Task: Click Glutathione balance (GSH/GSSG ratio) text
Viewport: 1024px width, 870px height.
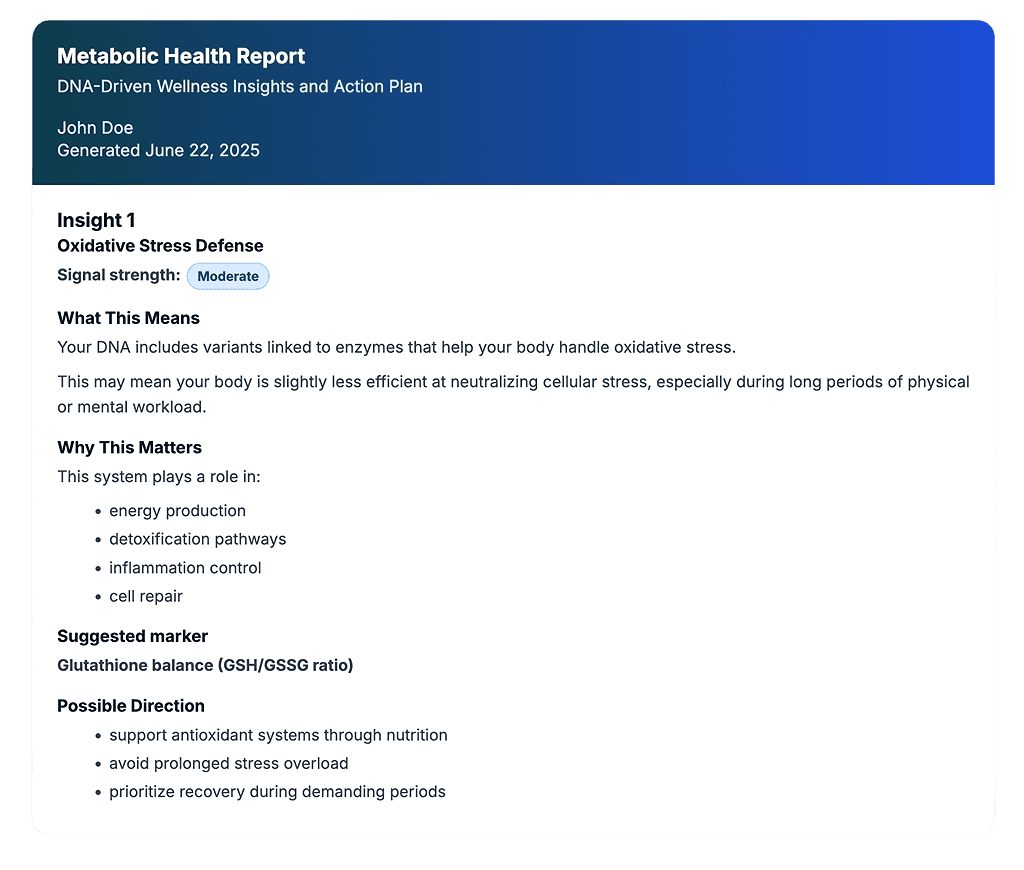Action: pos(205,666)
